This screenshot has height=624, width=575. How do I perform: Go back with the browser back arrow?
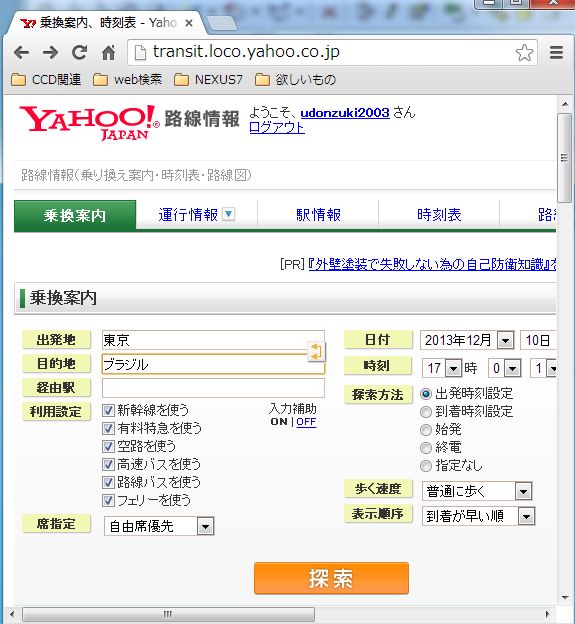pos(21,53)
